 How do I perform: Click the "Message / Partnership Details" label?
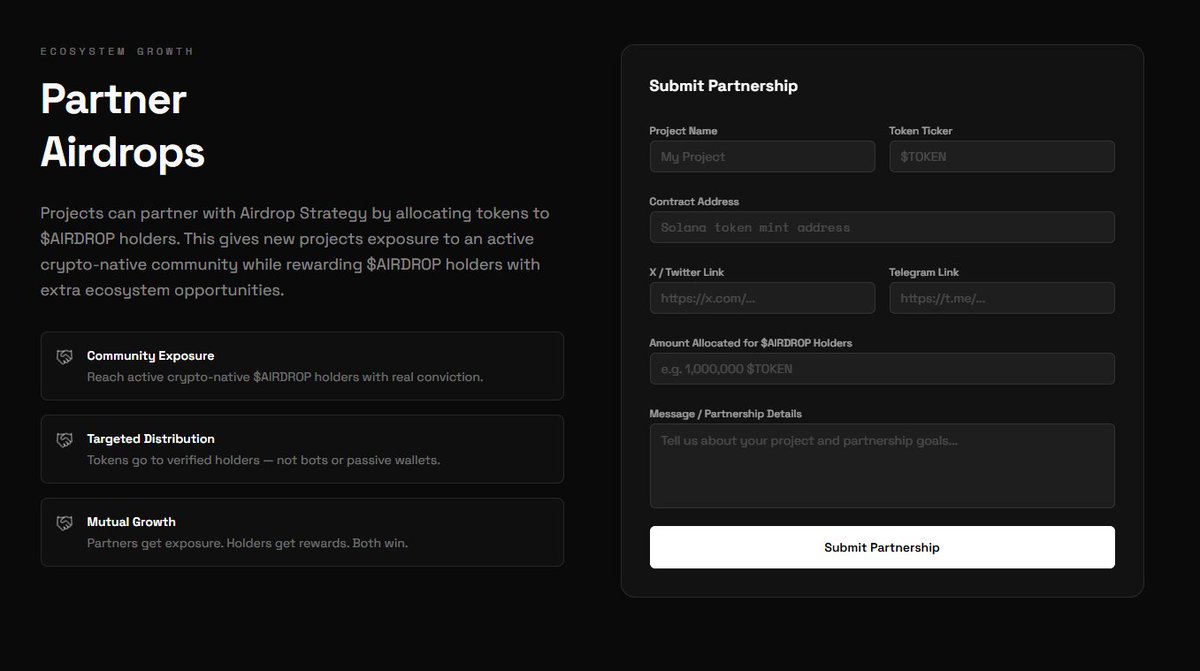(x=725, y=414)
